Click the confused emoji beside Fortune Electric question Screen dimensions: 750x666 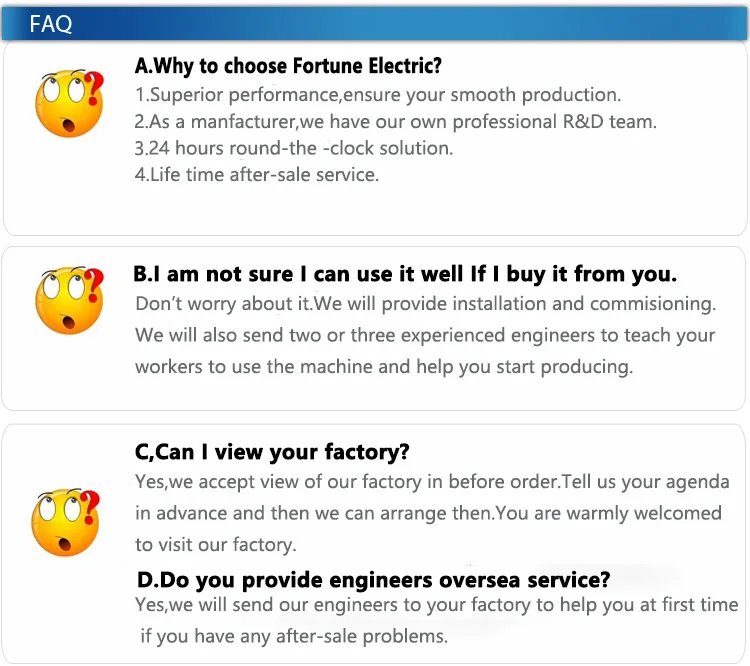click(x=69, y=103)
